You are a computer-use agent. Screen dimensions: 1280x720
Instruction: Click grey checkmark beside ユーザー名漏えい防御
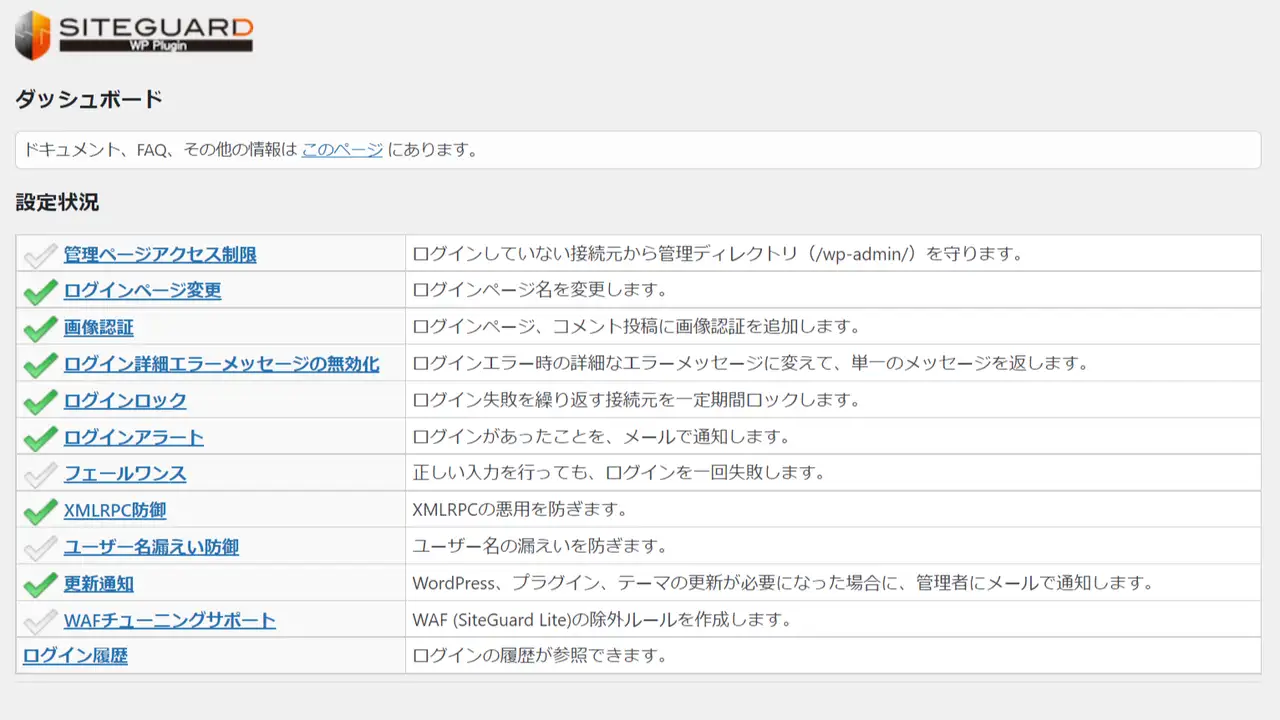(x=40, y=549)
